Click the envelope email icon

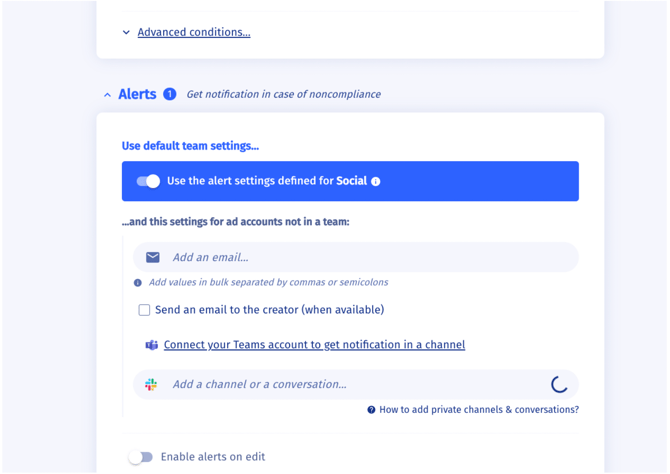click(153, 257)
